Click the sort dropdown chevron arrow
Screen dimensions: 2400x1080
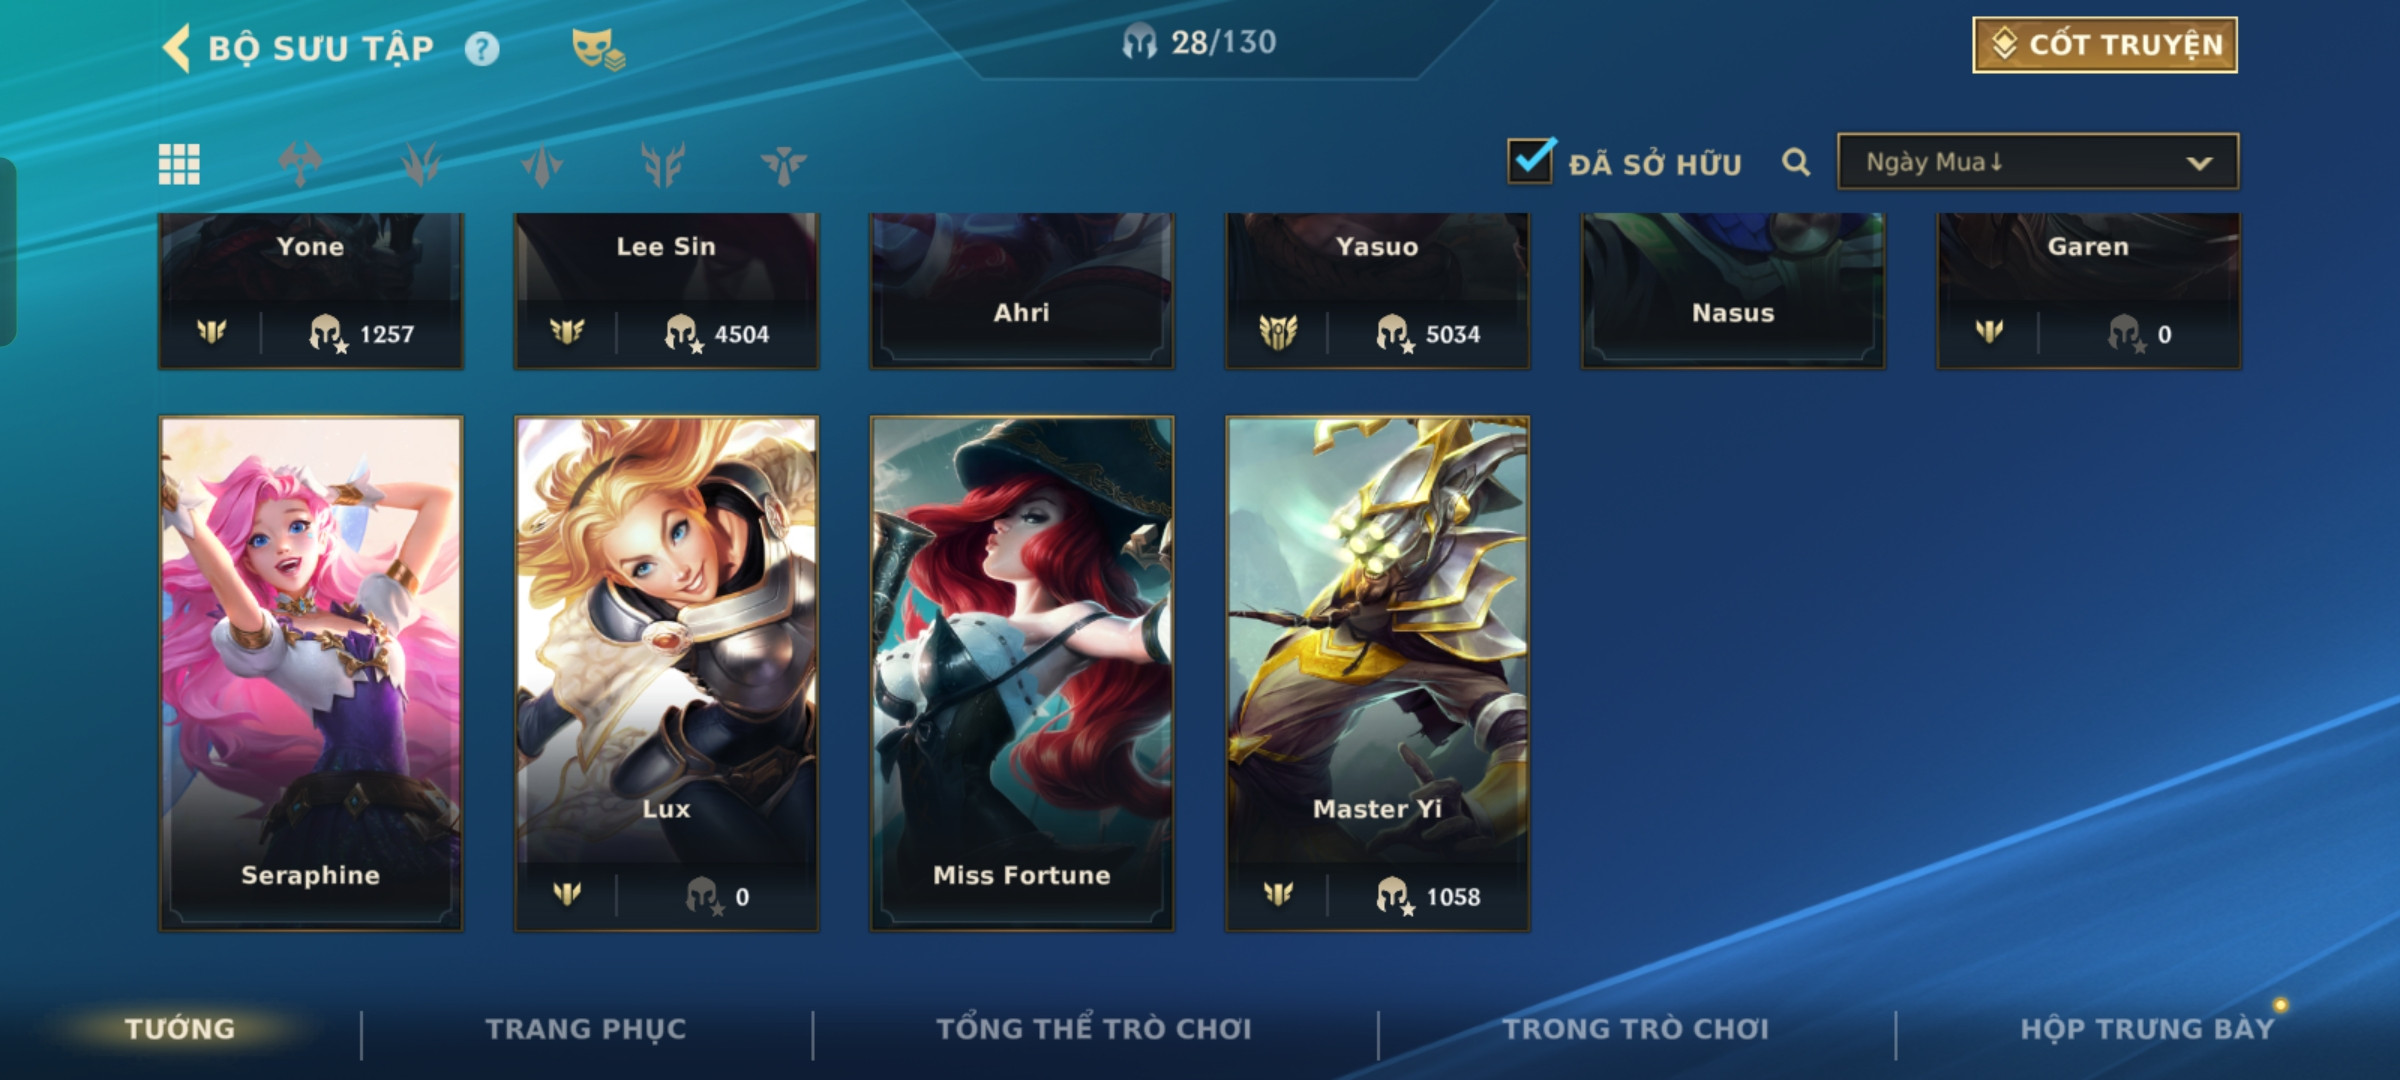(x=2199, y=163)
